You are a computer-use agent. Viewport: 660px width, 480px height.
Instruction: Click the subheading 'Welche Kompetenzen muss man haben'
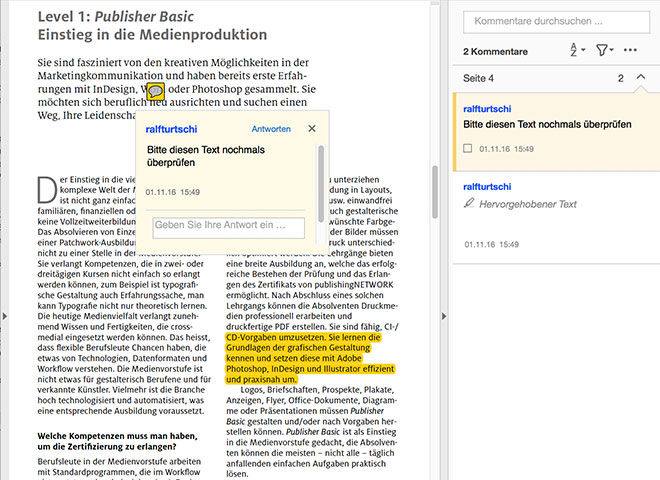point(117,436)
